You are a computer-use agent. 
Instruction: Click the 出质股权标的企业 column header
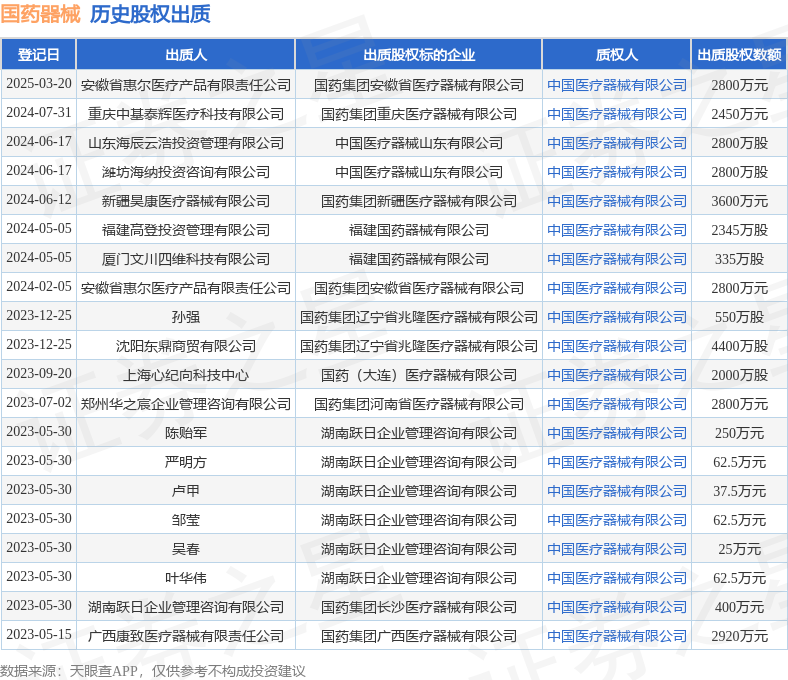[x=419, y=55]
